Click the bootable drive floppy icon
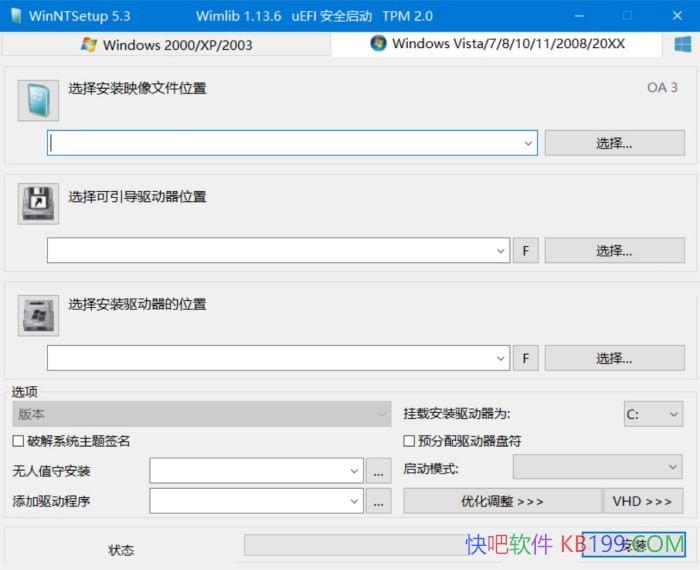Viewport: 700px width, 570px height. coord(38,204)
